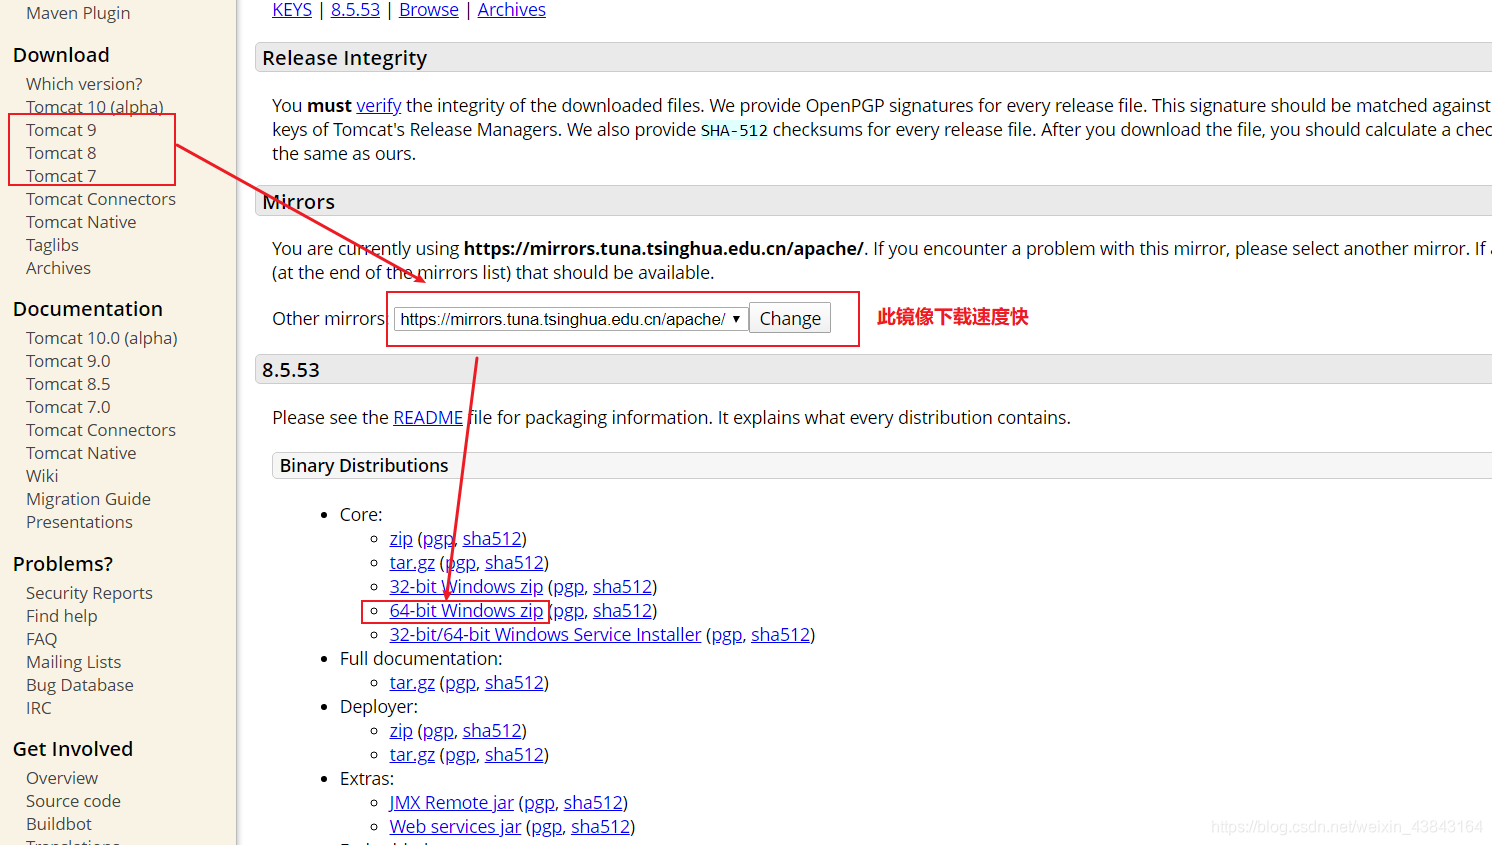The image size is (1492, 845).
Task: Open Tomcat Connectors under Download
Action: tap(101, 199)
